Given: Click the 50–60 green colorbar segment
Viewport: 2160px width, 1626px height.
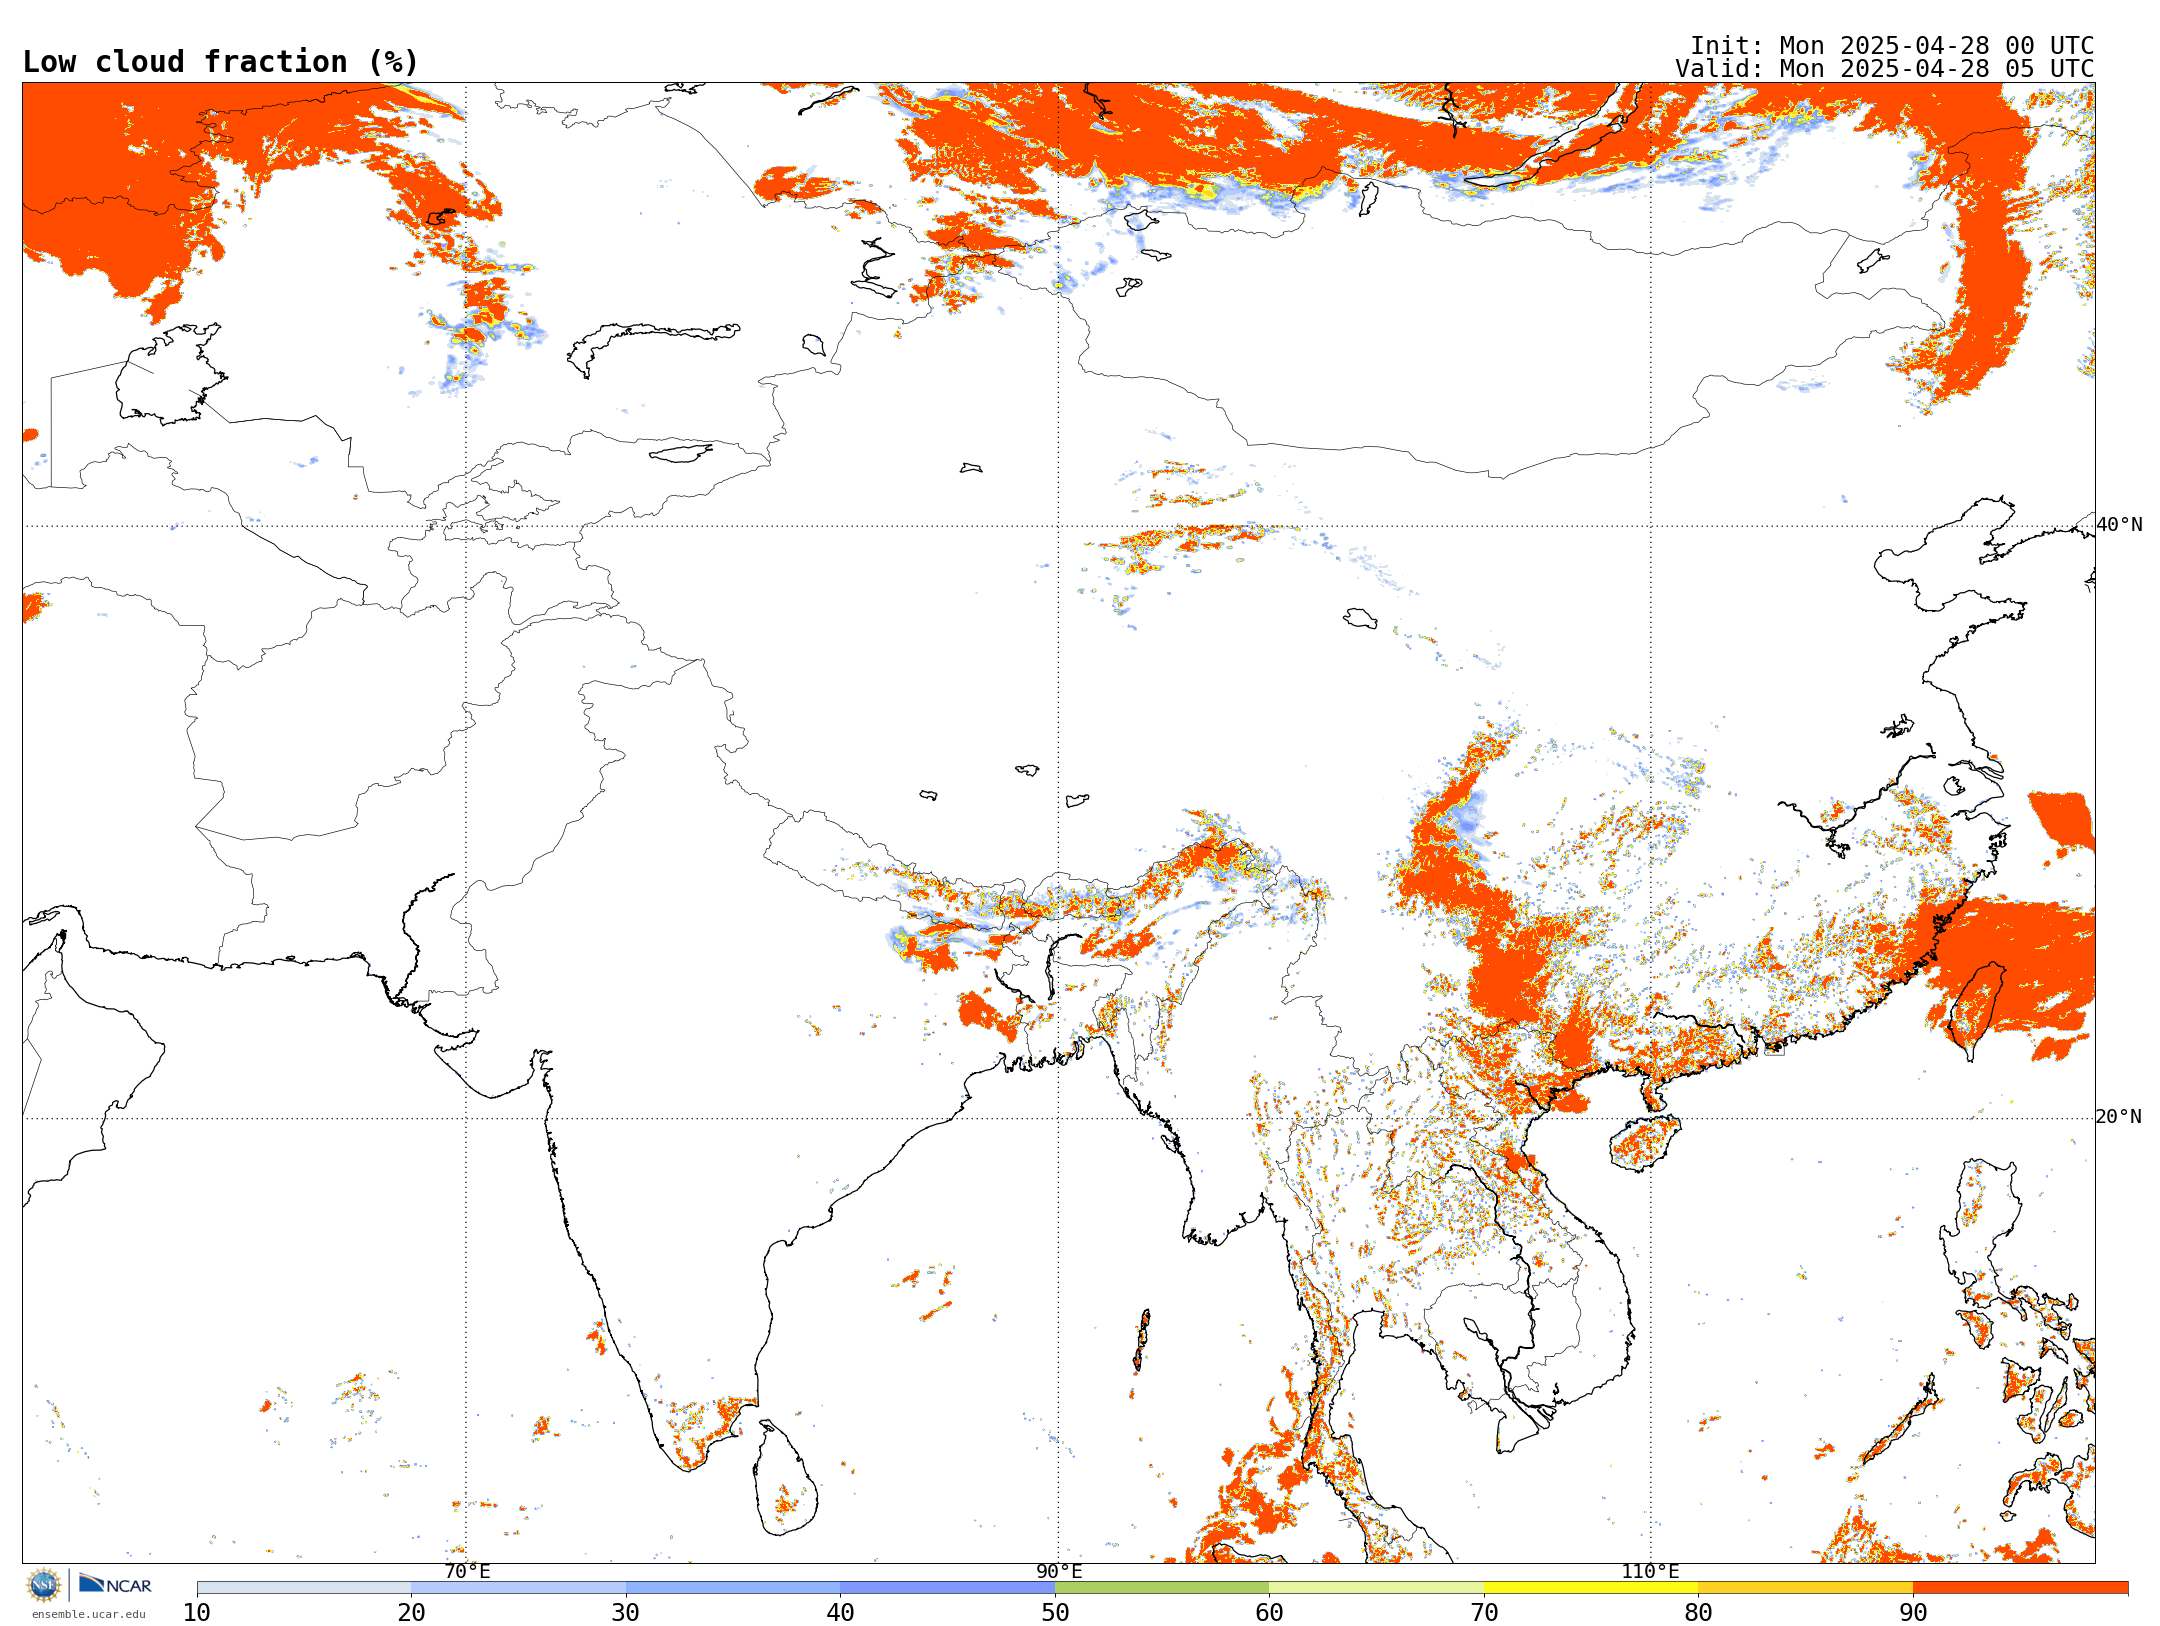Looking at the screenshot, I should click(1162, 1588).
